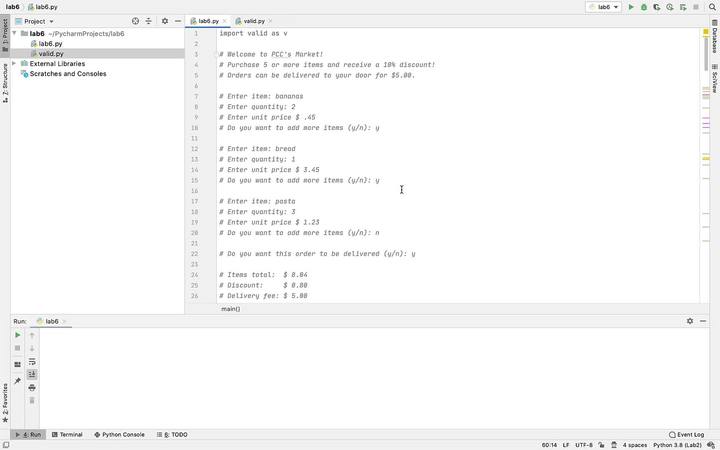
Task: Switch to the valid.py editor tab
Action: tap(253, 21)
